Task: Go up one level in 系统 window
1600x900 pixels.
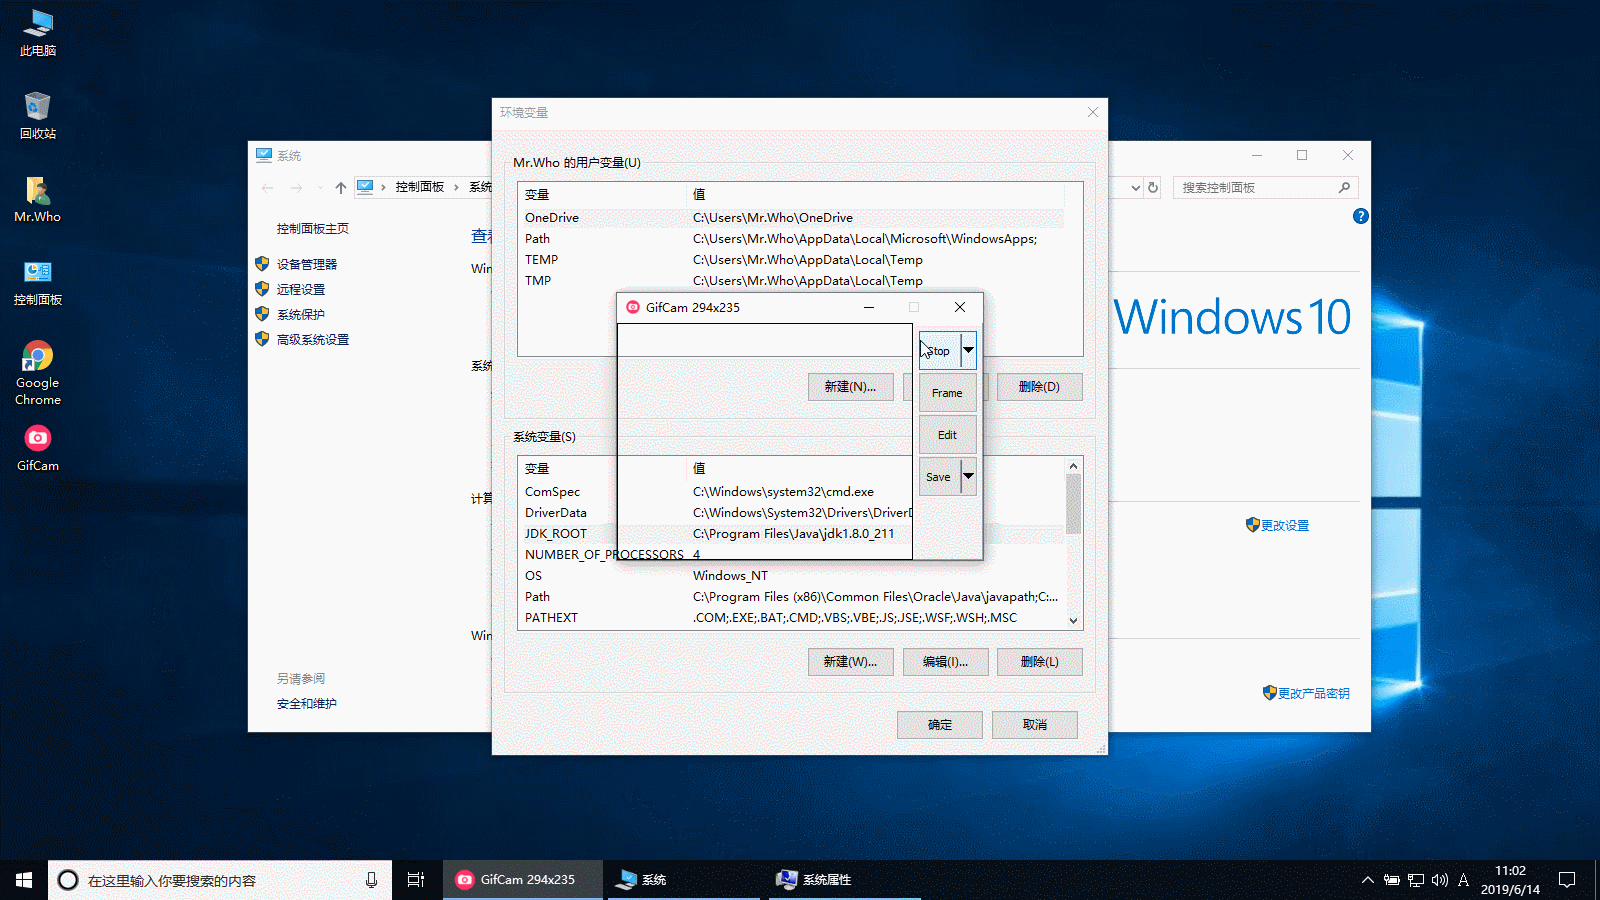Action: click(x=341, y=187)
